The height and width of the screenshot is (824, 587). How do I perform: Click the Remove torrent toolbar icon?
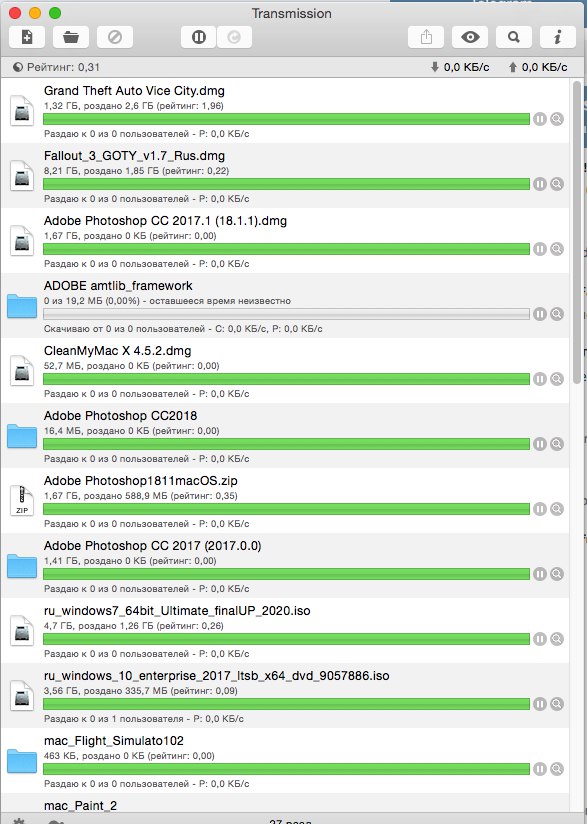click(x=115, y=37)
